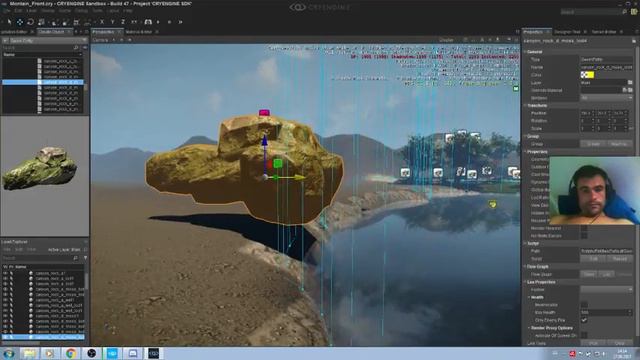Click the layer picker icon beside Layer field
This screenshot has width=640, height=360.
pyautogui.click(x=630, y=82)
